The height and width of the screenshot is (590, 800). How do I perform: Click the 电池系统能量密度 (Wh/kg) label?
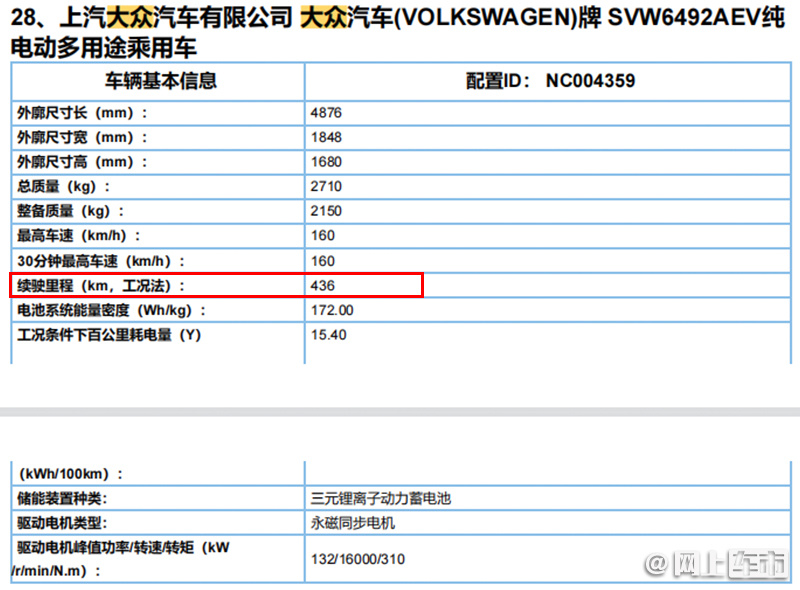tap(111, 310)
